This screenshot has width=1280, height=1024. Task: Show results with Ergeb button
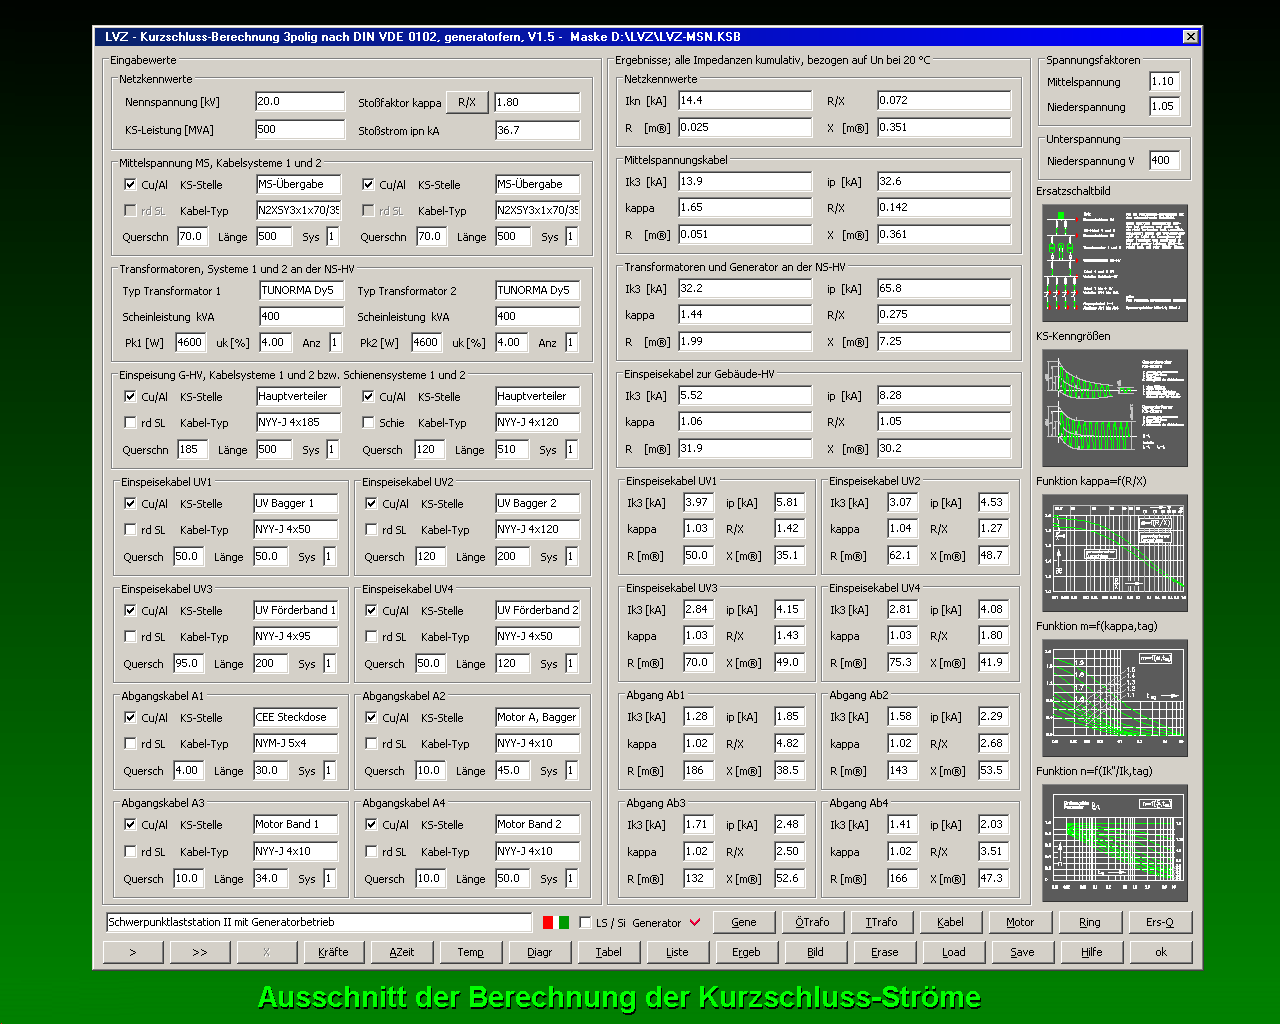[747, 952]
